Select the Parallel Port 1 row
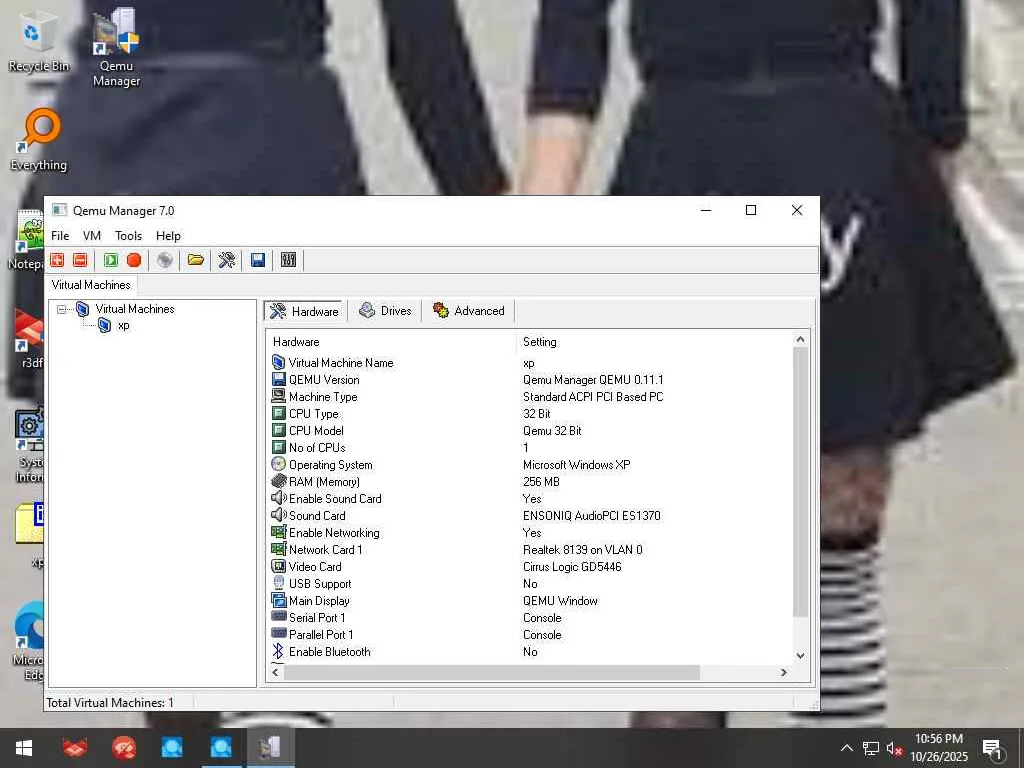Image resolution: width=1024 pixels, height=768 pixels. tap(529, 634)
